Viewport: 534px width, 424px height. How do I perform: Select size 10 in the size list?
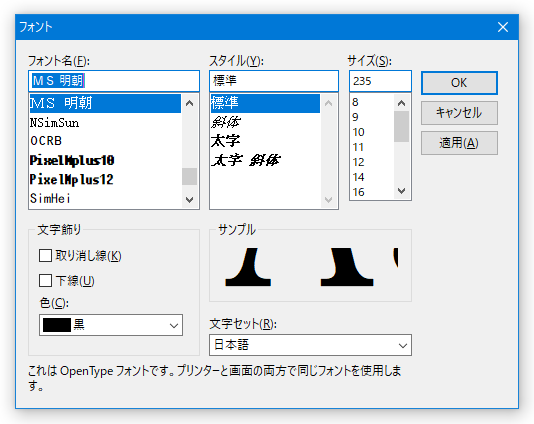pyautogui.click(x=372, y=132)
